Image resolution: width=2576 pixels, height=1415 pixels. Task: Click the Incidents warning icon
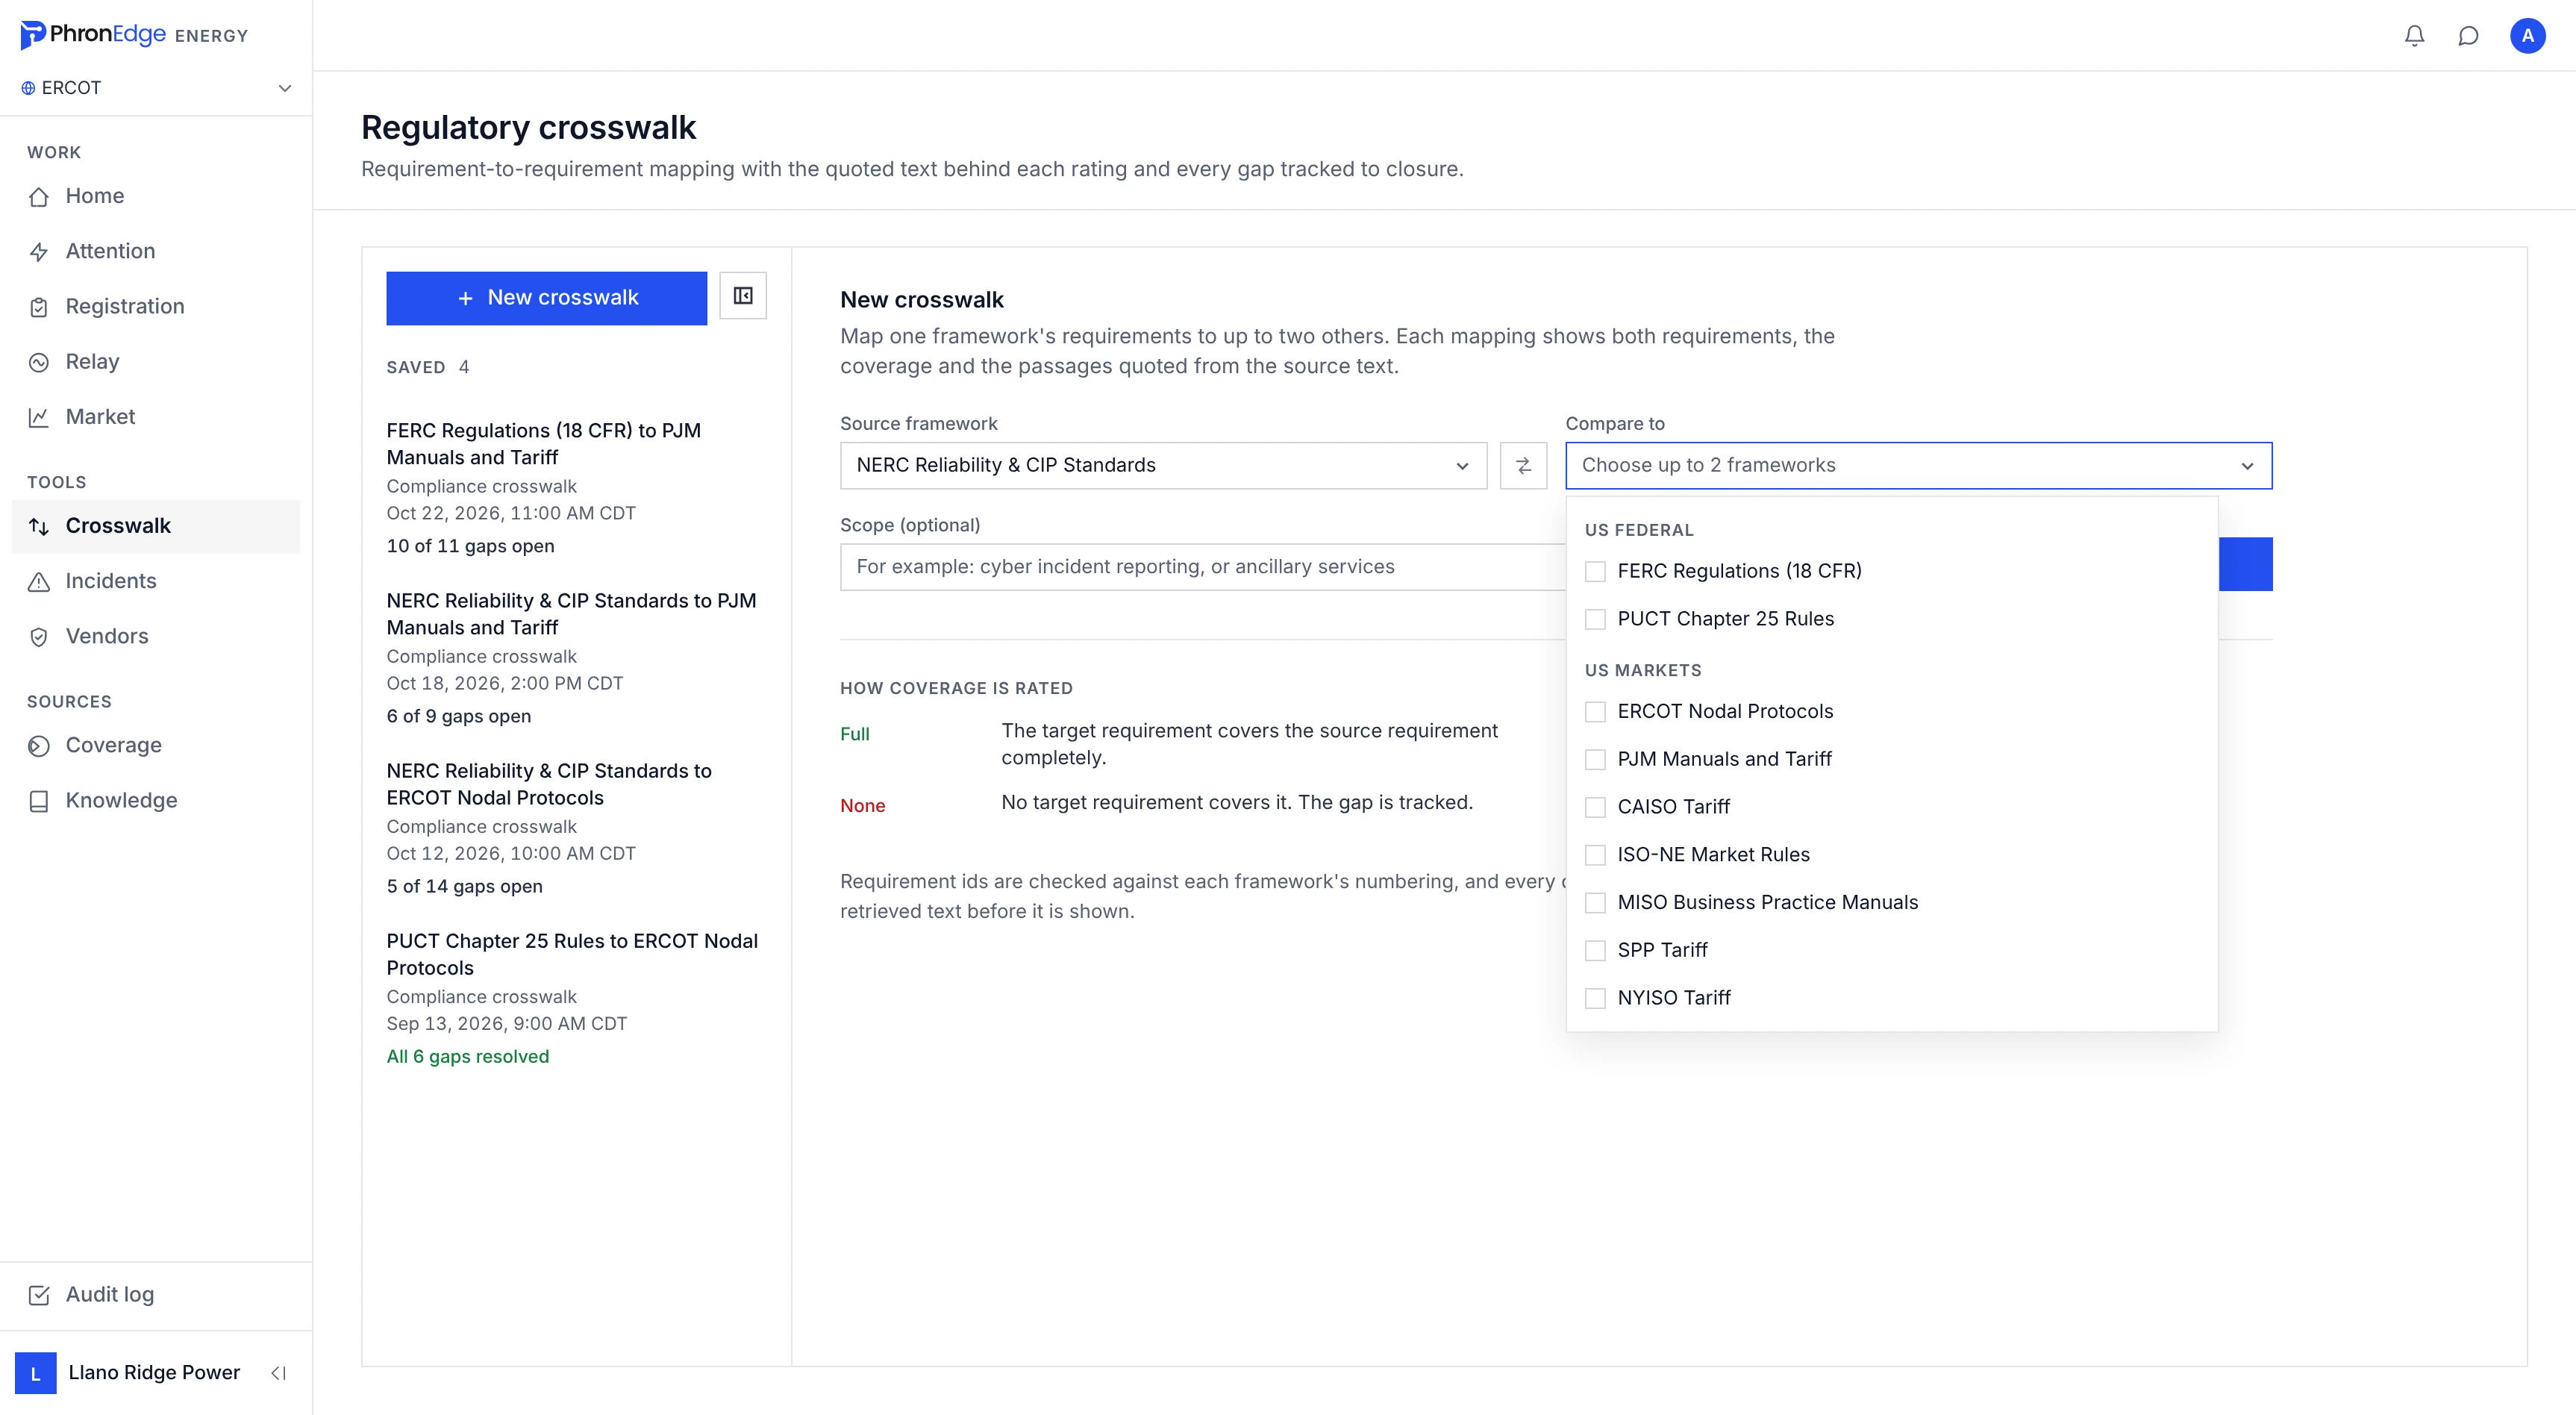point(39,582)
